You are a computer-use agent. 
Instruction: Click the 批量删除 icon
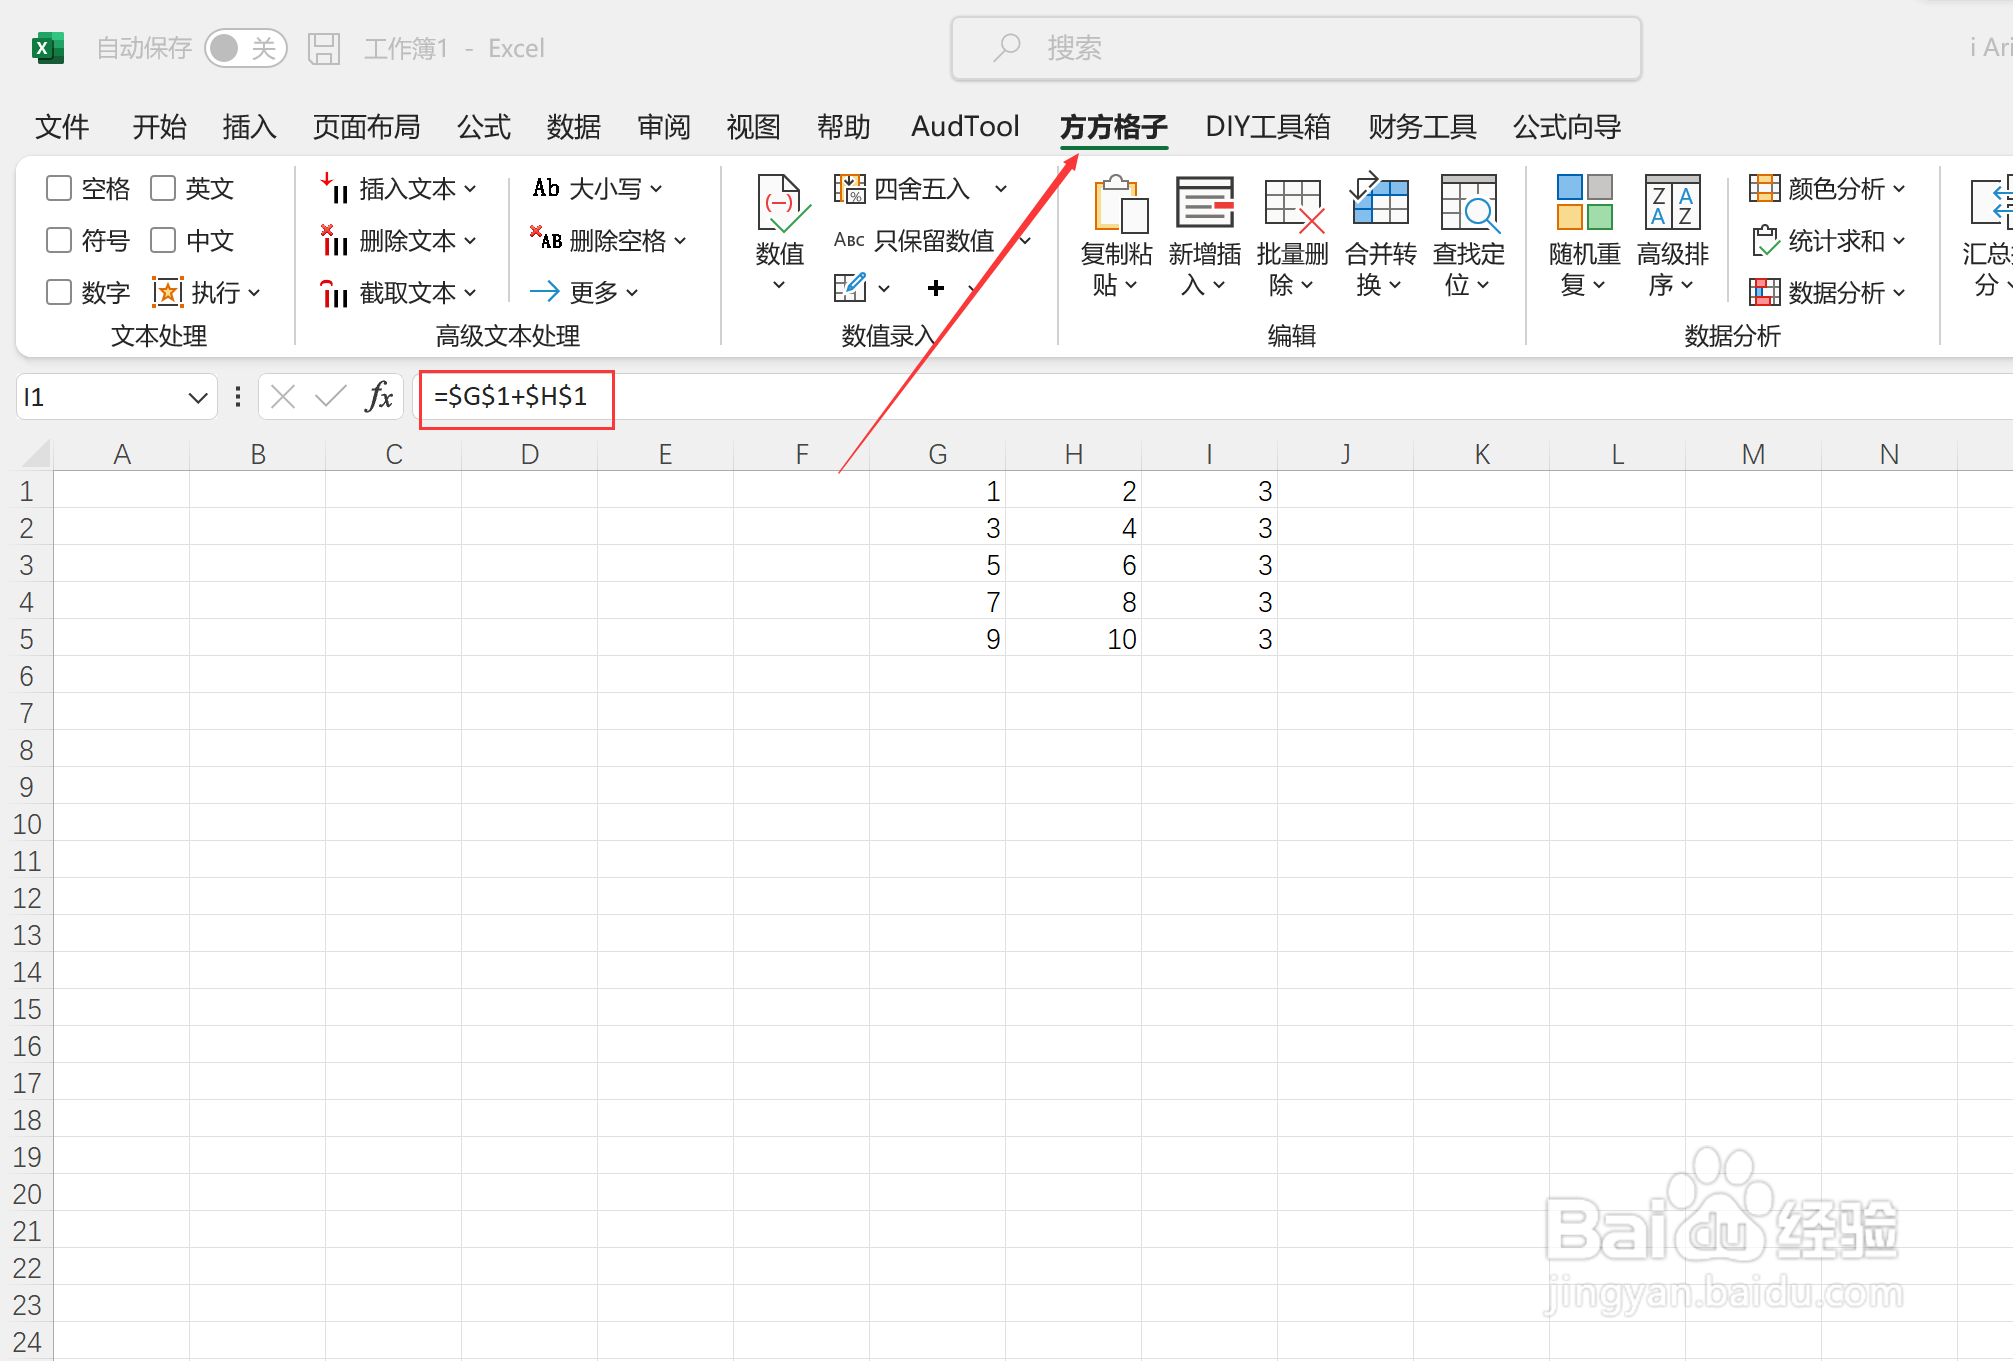[1292, 204]
